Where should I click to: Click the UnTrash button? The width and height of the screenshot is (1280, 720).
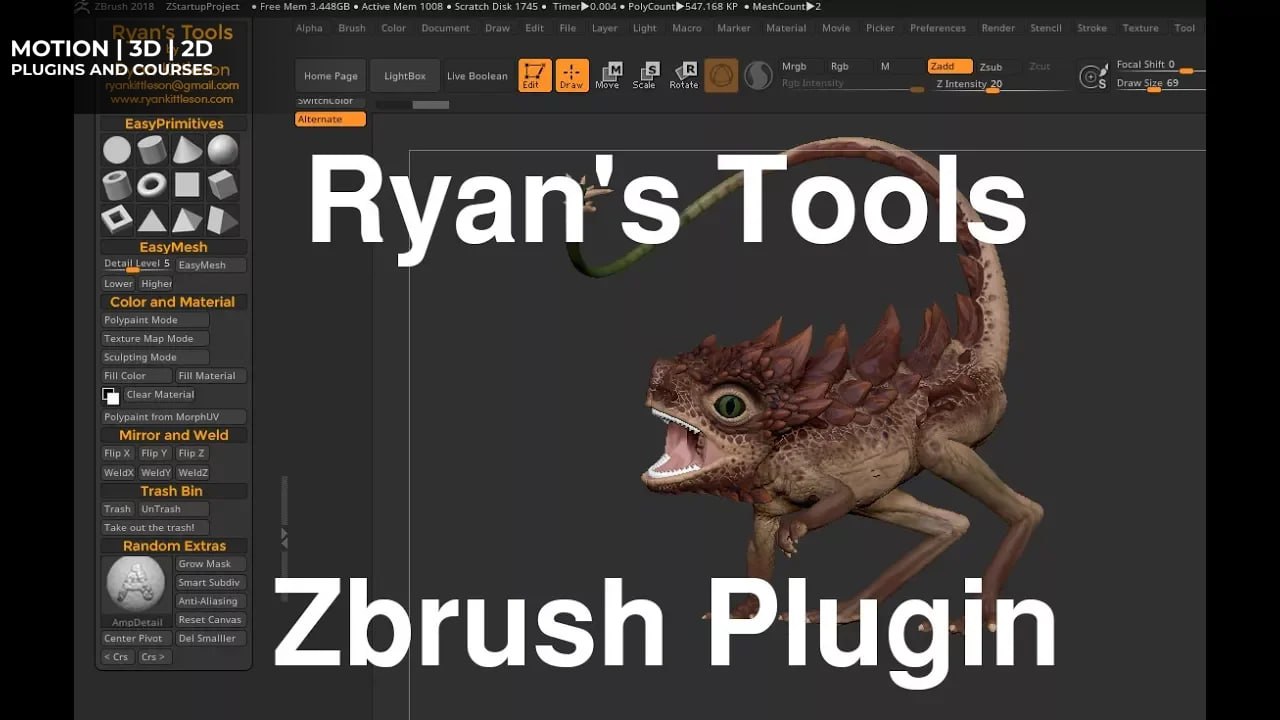coord(174,509)
